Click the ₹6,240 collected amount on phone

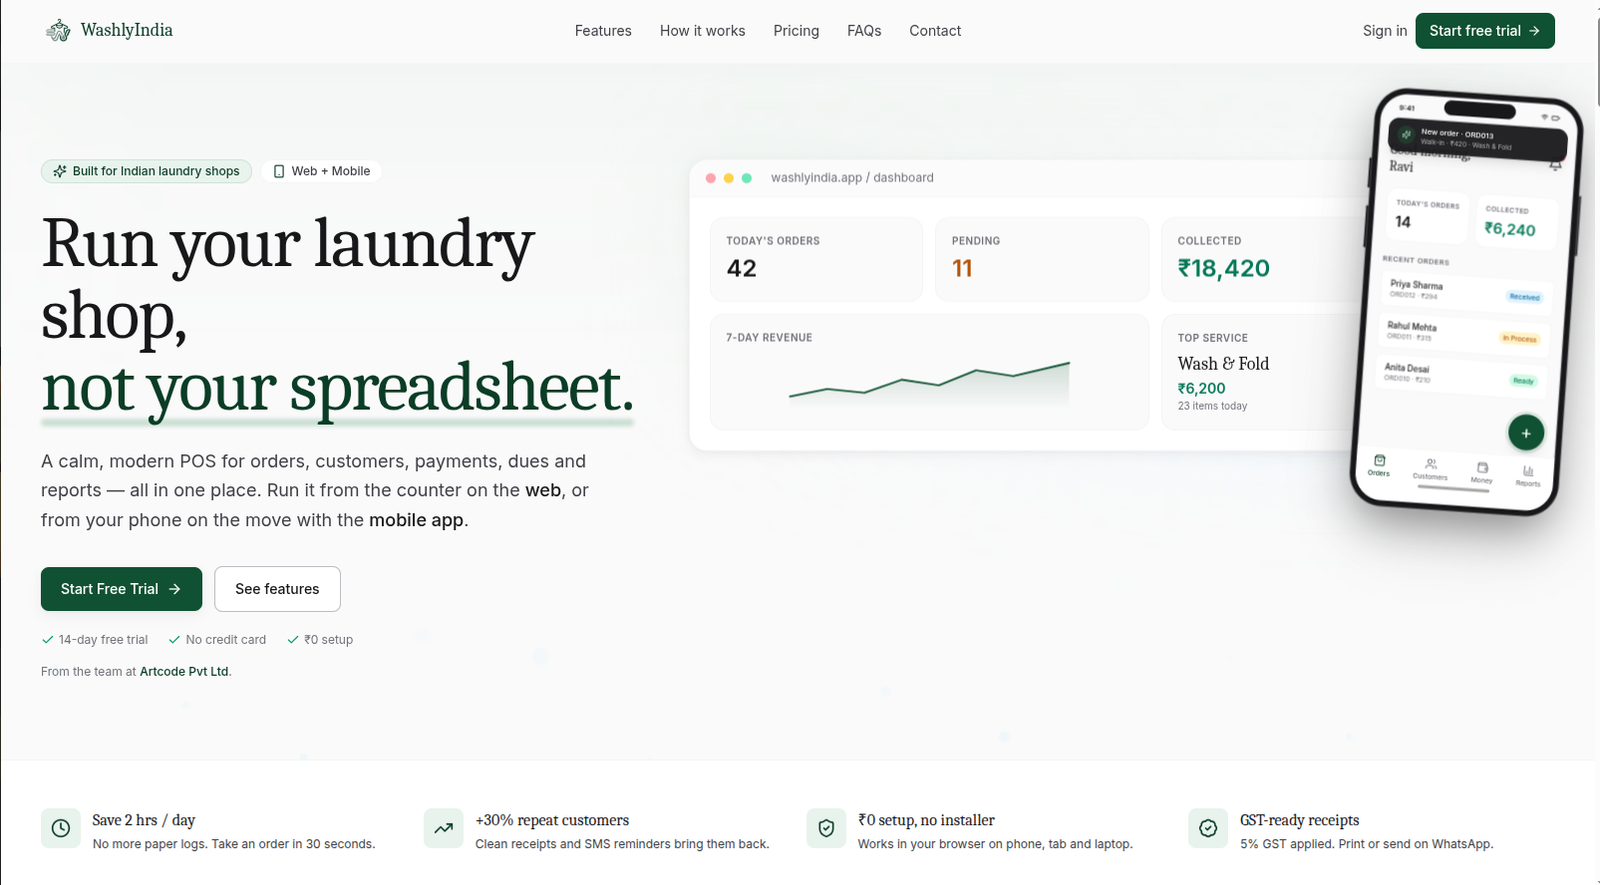1510,229
